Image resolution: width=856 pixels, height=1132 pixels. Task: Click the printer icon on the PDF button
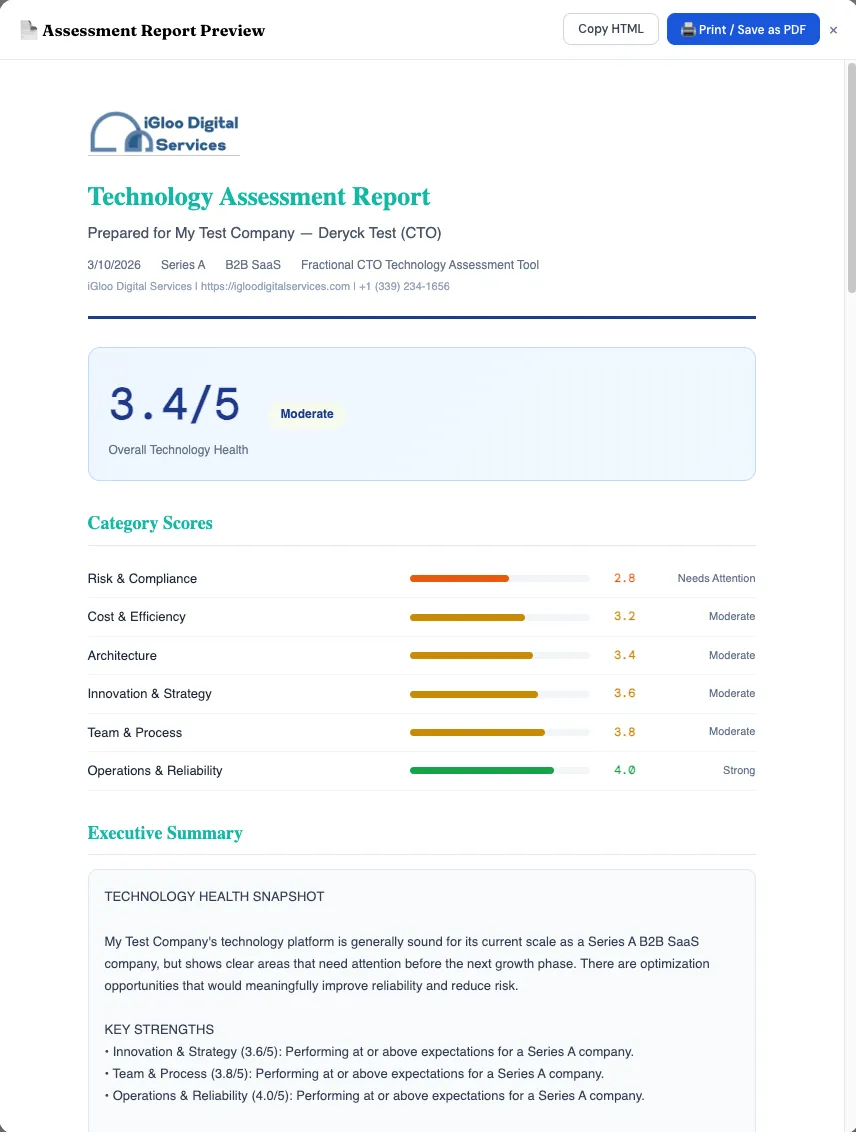coord(686,29)
